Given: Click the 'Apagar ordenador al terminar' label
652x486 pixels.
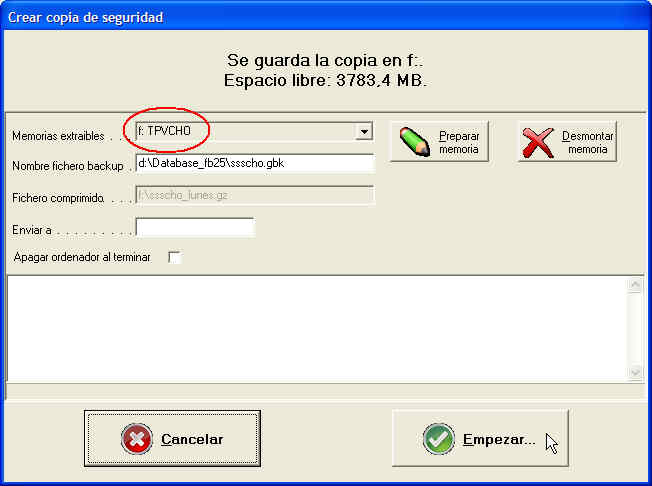Looking at the screenshot, I should (82, 257).
